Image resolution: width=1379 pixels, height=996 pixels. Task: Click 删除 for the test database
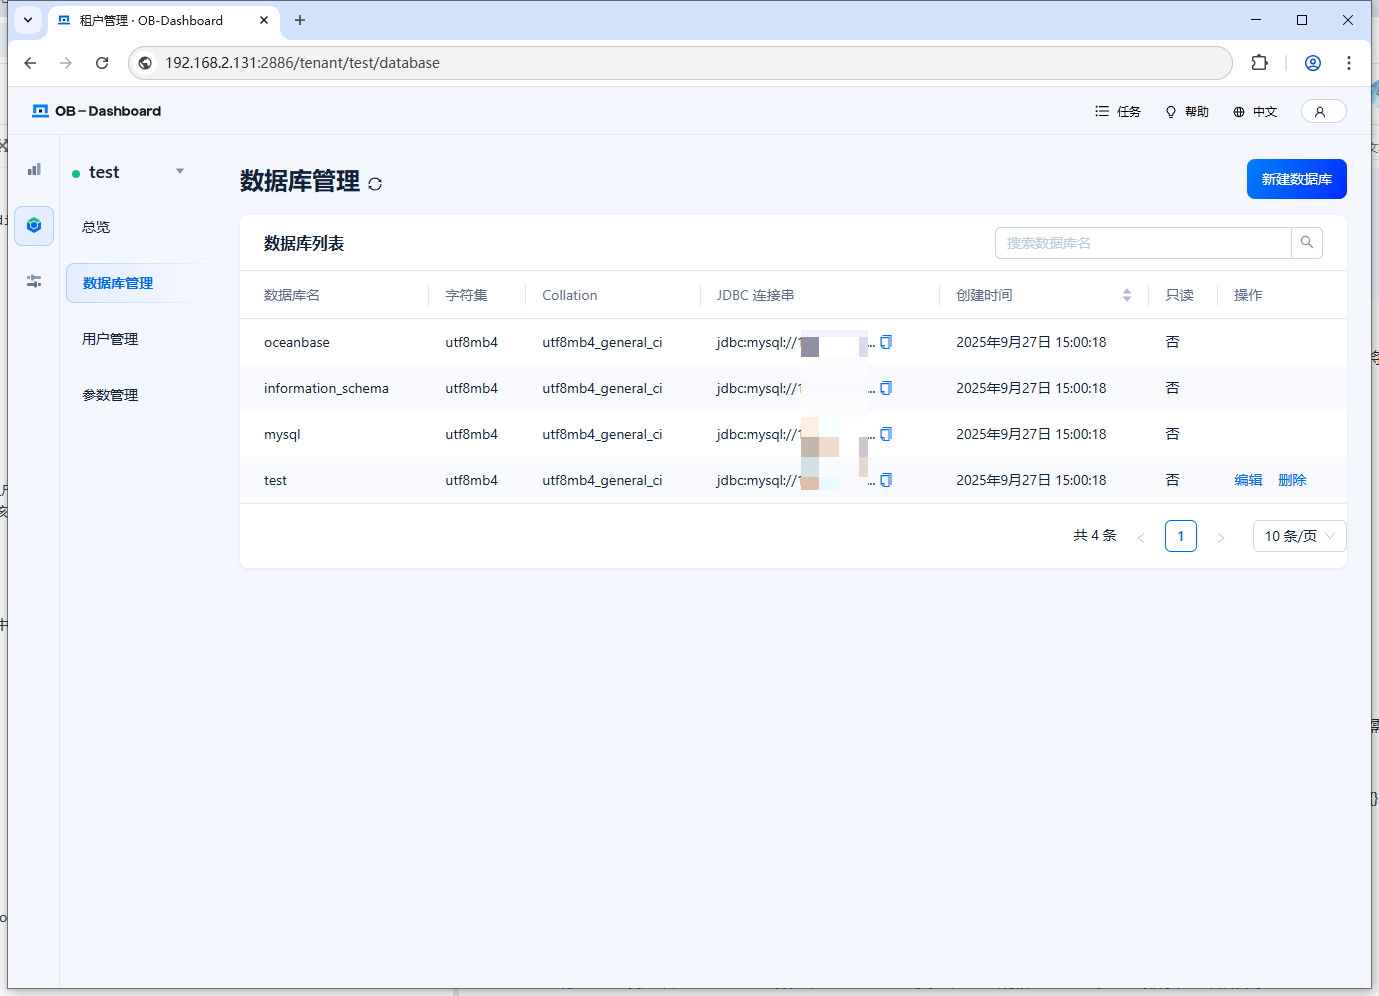tap(1292, 480)
